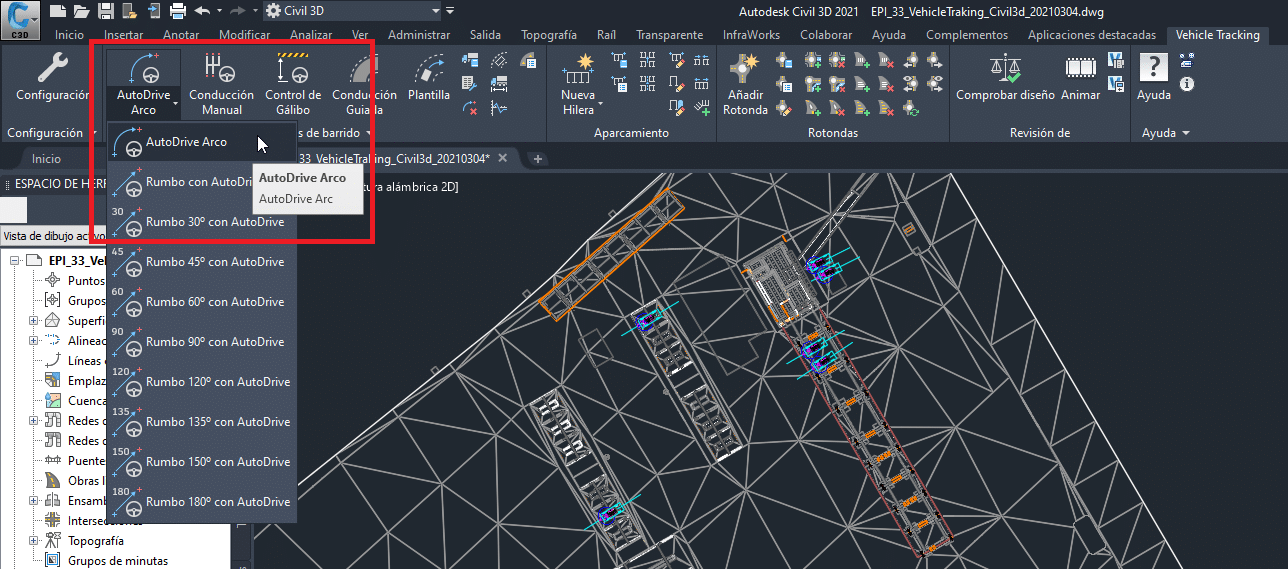Screen dimensions: 1288x569
Task: Click the information icon in Ayuda panel
Action: point(1187,84)
